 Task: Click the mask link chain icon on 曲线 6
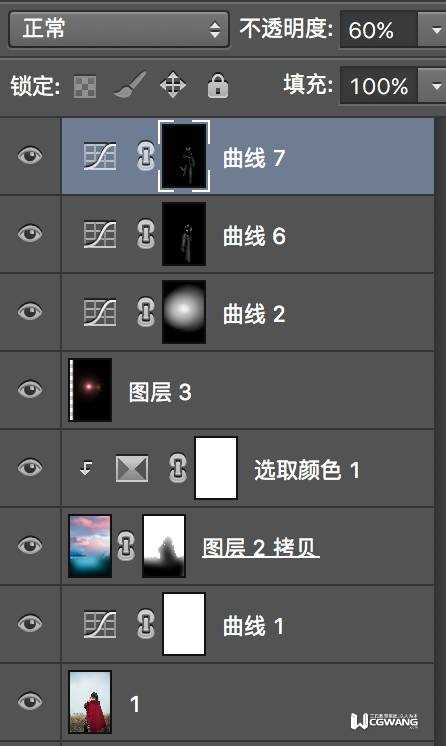tap(146, 234)
